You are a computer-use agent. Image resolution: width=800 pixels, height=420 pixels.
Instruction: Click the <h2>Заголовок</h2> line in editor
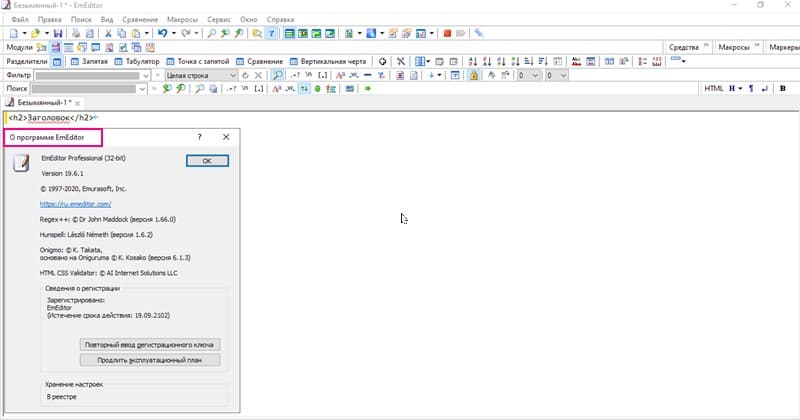(51, 118)
